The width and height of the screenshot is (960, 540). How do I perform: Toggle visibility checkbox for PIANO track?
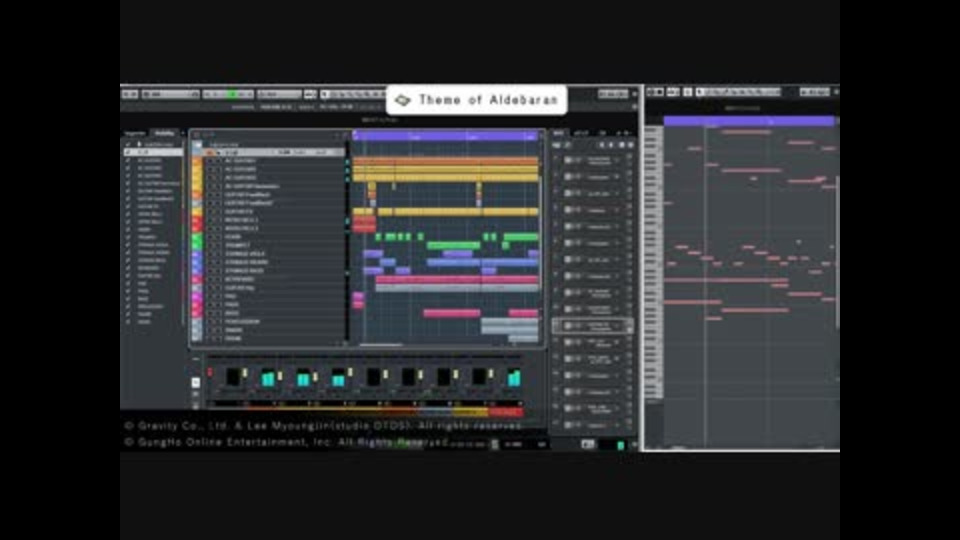pyautogui.click(x=128, y=230)
